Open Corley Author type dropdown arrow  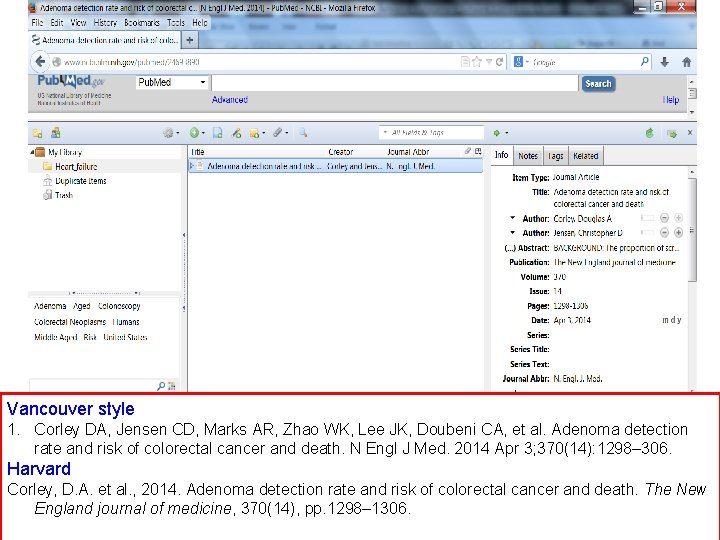512,218
